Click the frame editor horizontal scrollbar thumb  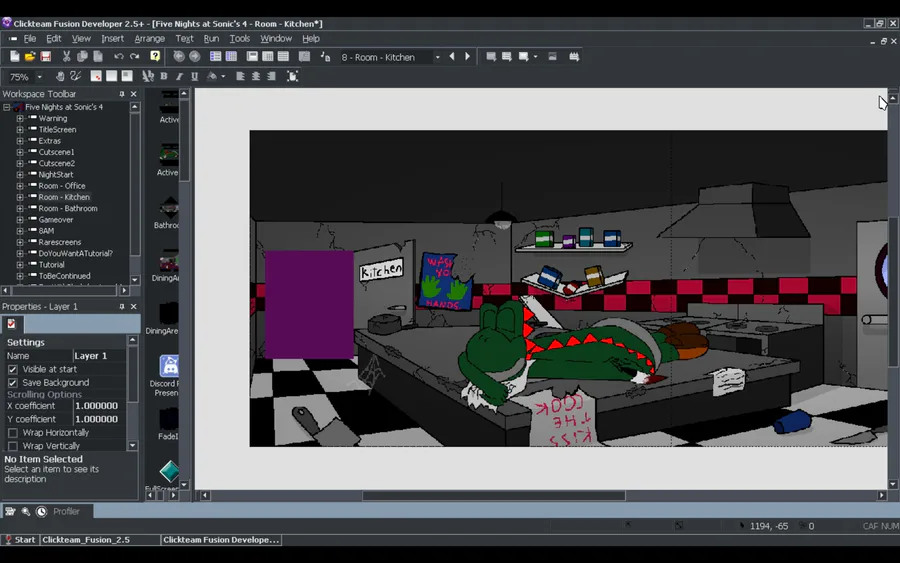point(494,495)
